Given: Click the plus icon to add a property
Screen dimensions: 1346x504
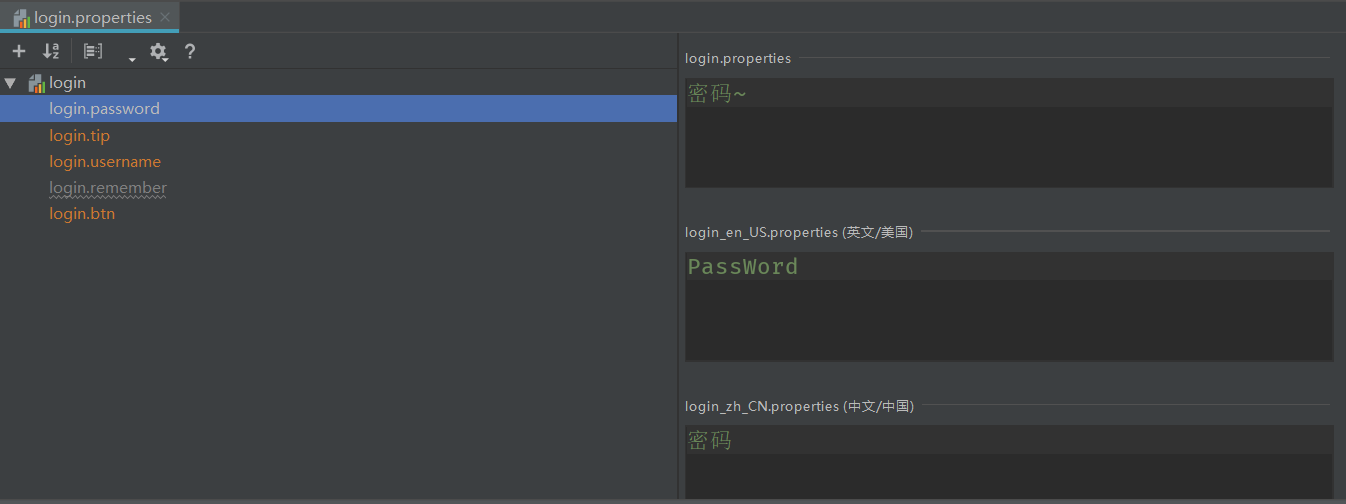Looking at the screenshot, I should coord(19,51).
